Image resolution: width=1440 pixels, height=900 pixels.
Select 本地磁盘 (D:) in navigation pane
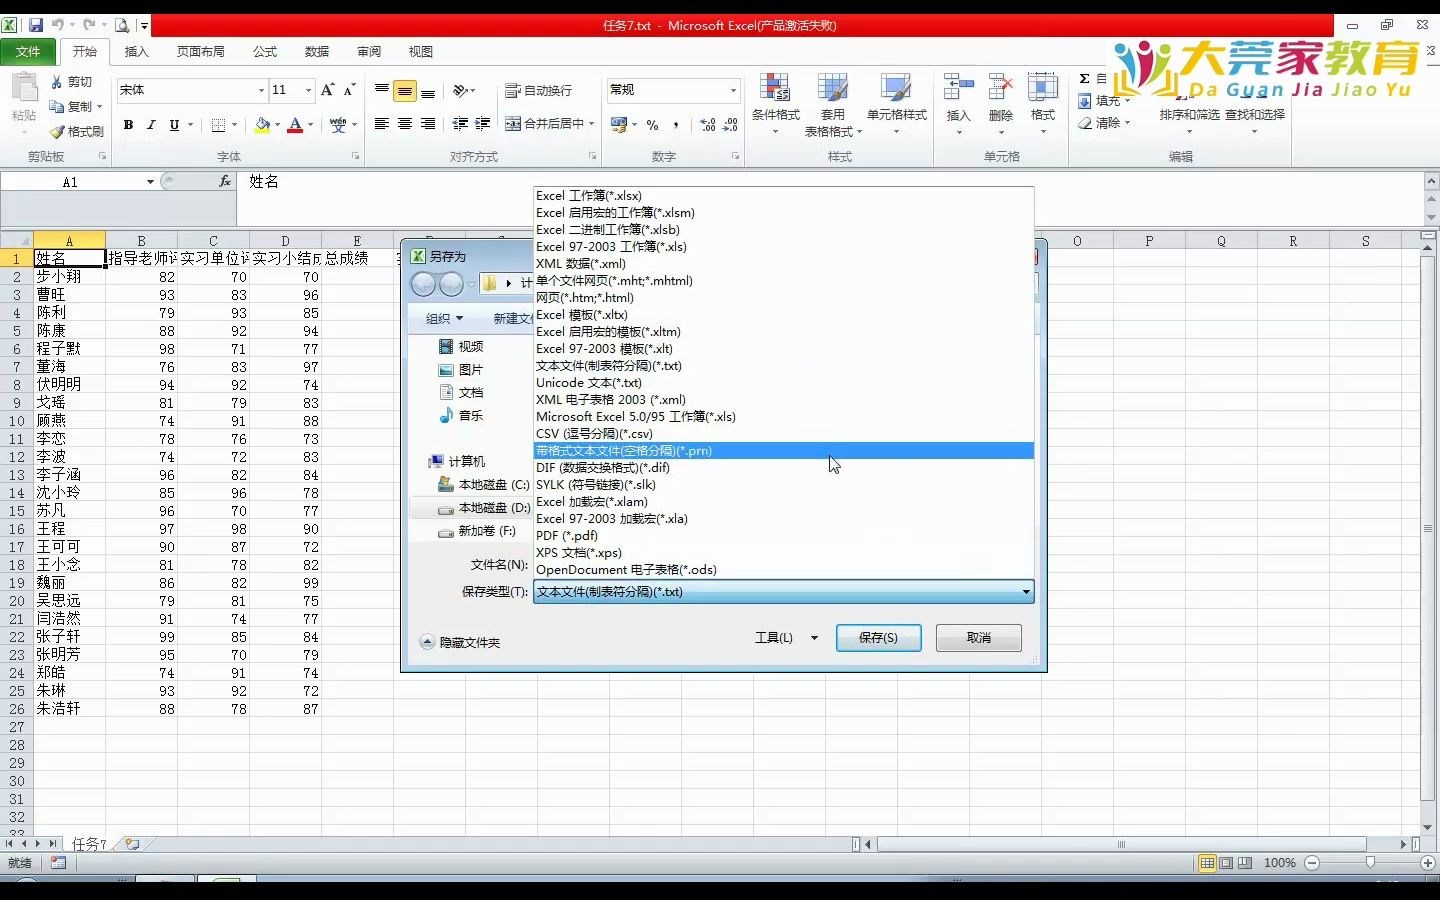(x=484, y=508)
